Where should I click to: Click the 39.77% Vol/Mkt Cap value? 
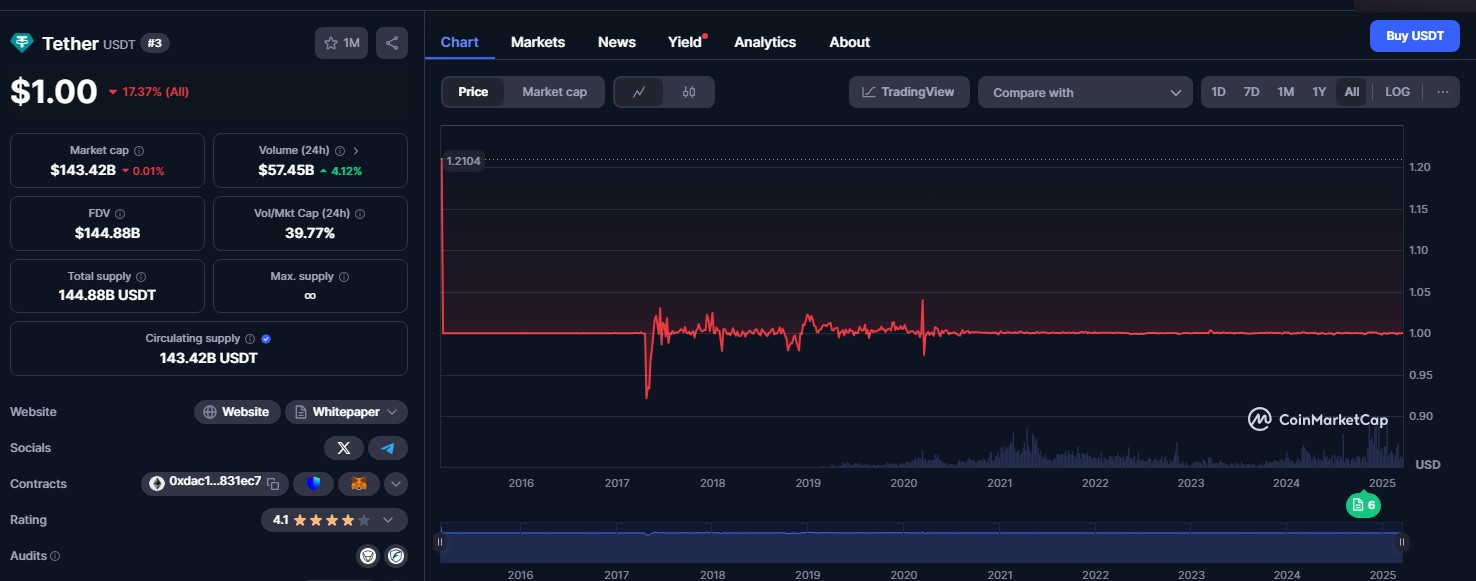pos(310,233)
